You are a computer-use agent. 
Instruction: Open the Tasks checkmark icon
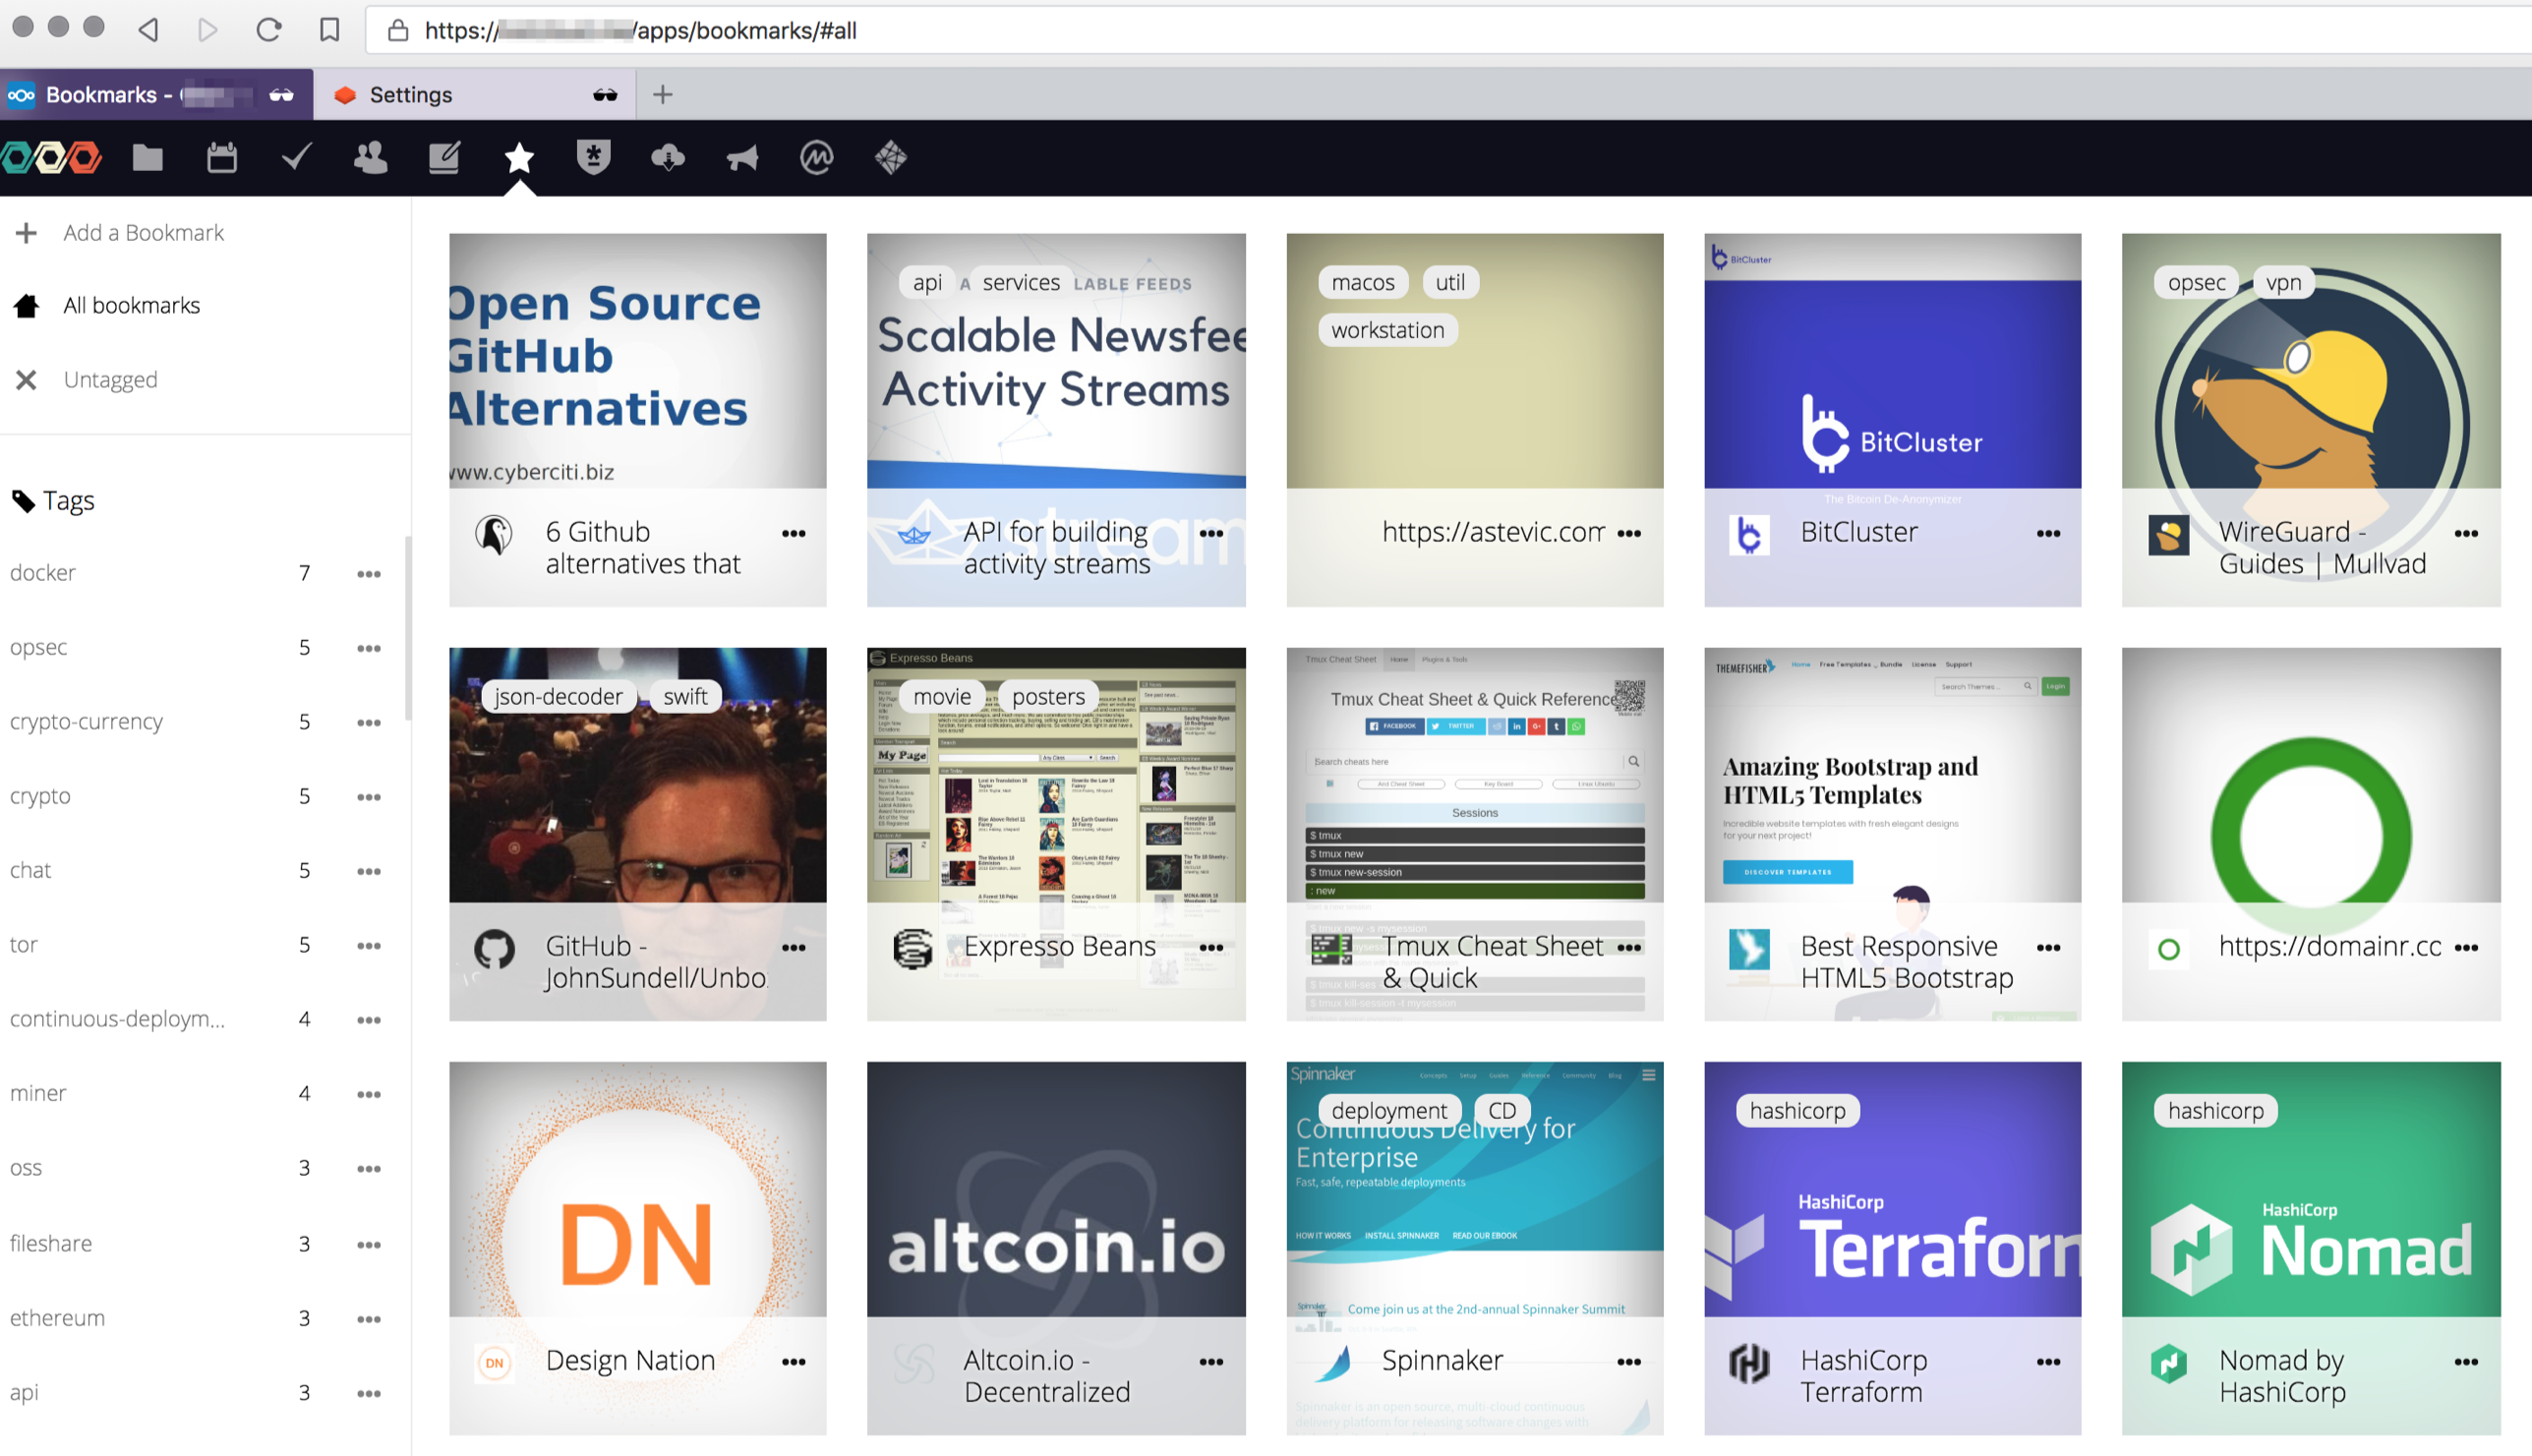[x=296, y=157]
